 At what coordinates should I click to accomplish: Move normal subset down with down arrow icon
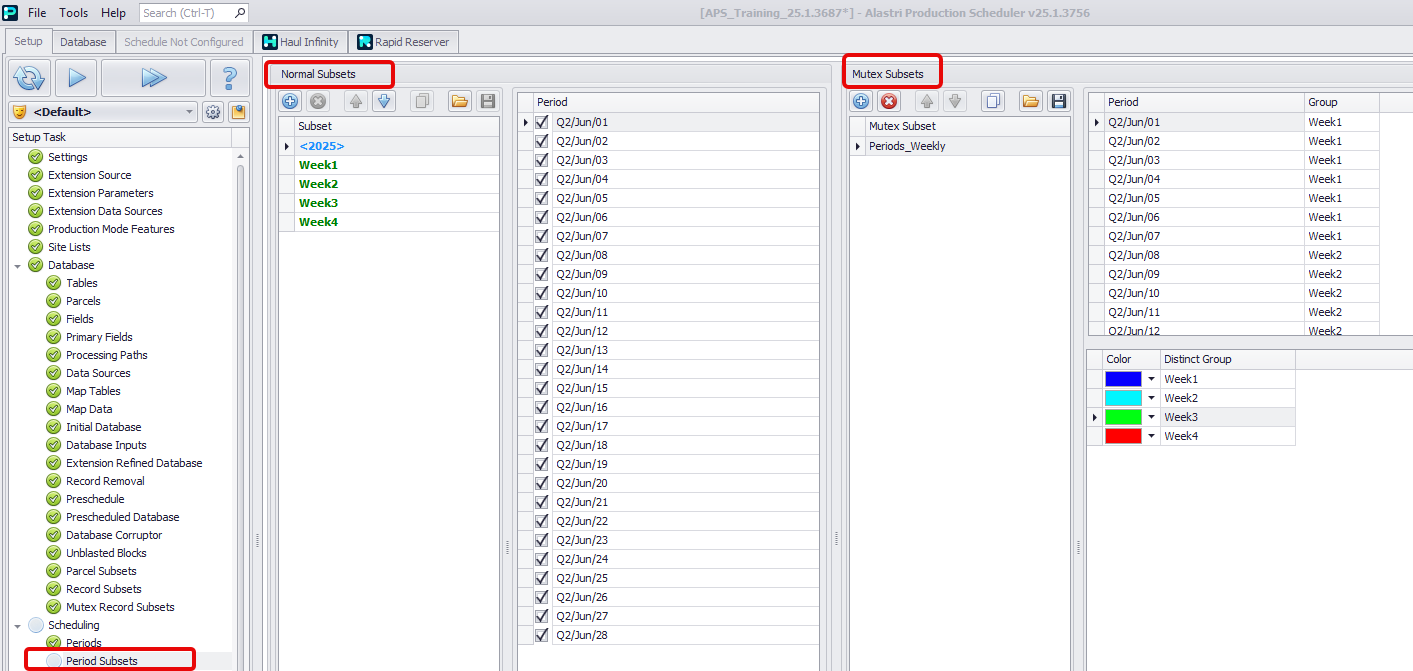[x=384, y=101]
